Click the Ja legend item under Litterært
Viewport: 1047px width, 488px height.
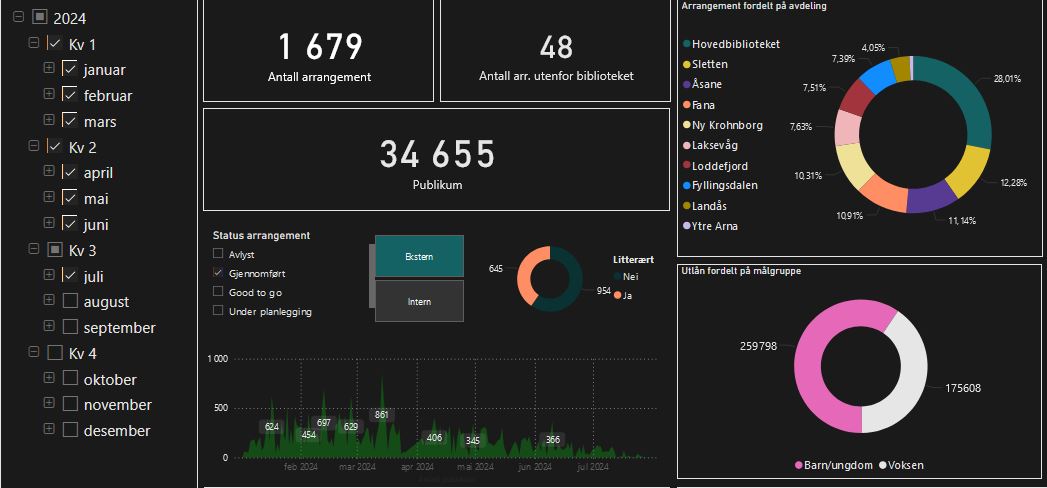point(622,295)
